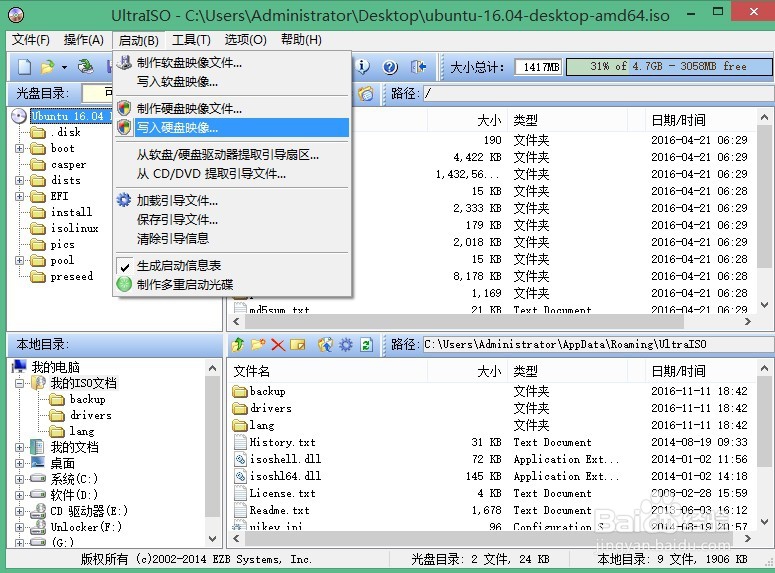
Task: Expand the dists folder tree node
Action: [x=19, y=180]
